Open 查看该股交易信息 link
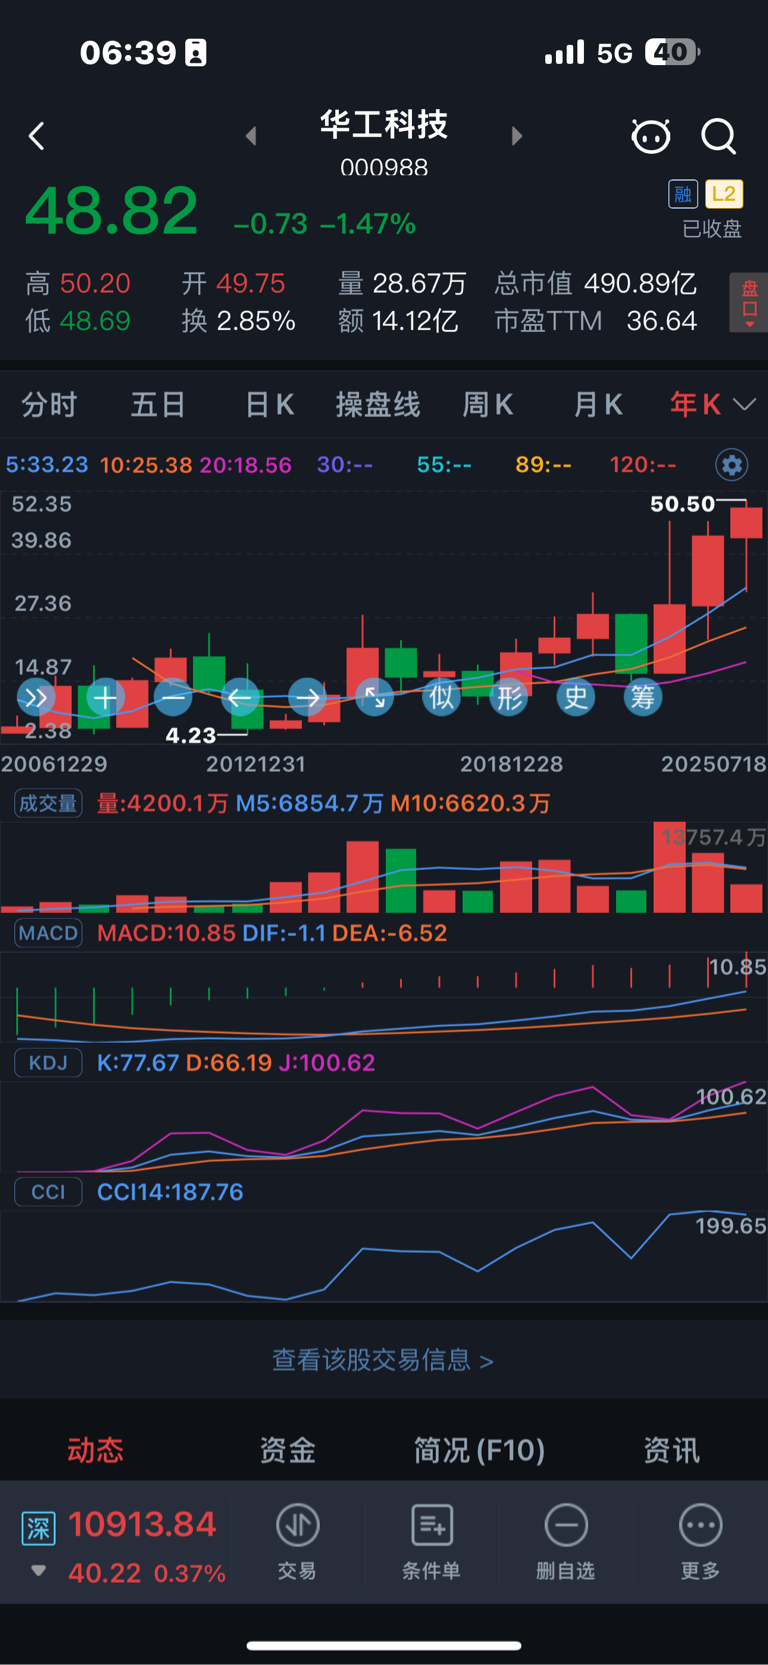The height and width of the screenshot is (1665, 768). (383, 1360)
